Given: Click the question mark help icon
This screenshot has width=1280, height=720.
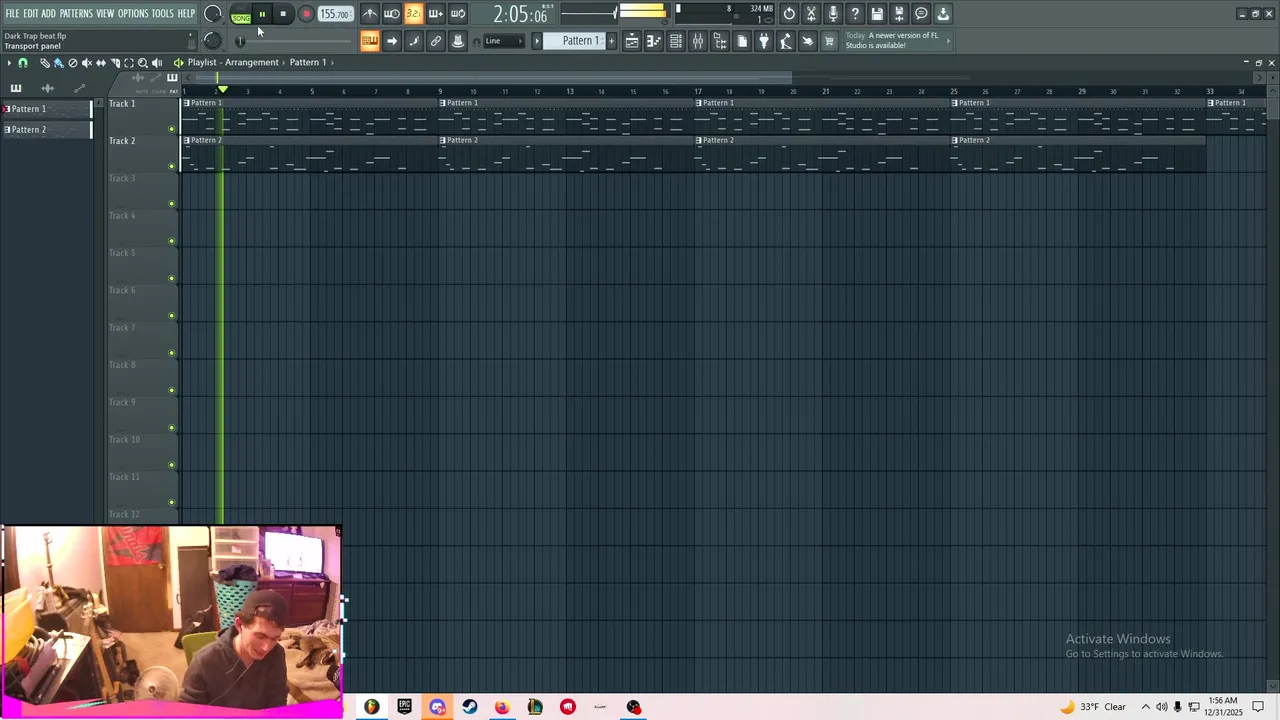Looking at the screenshot, I should [855, 14].
